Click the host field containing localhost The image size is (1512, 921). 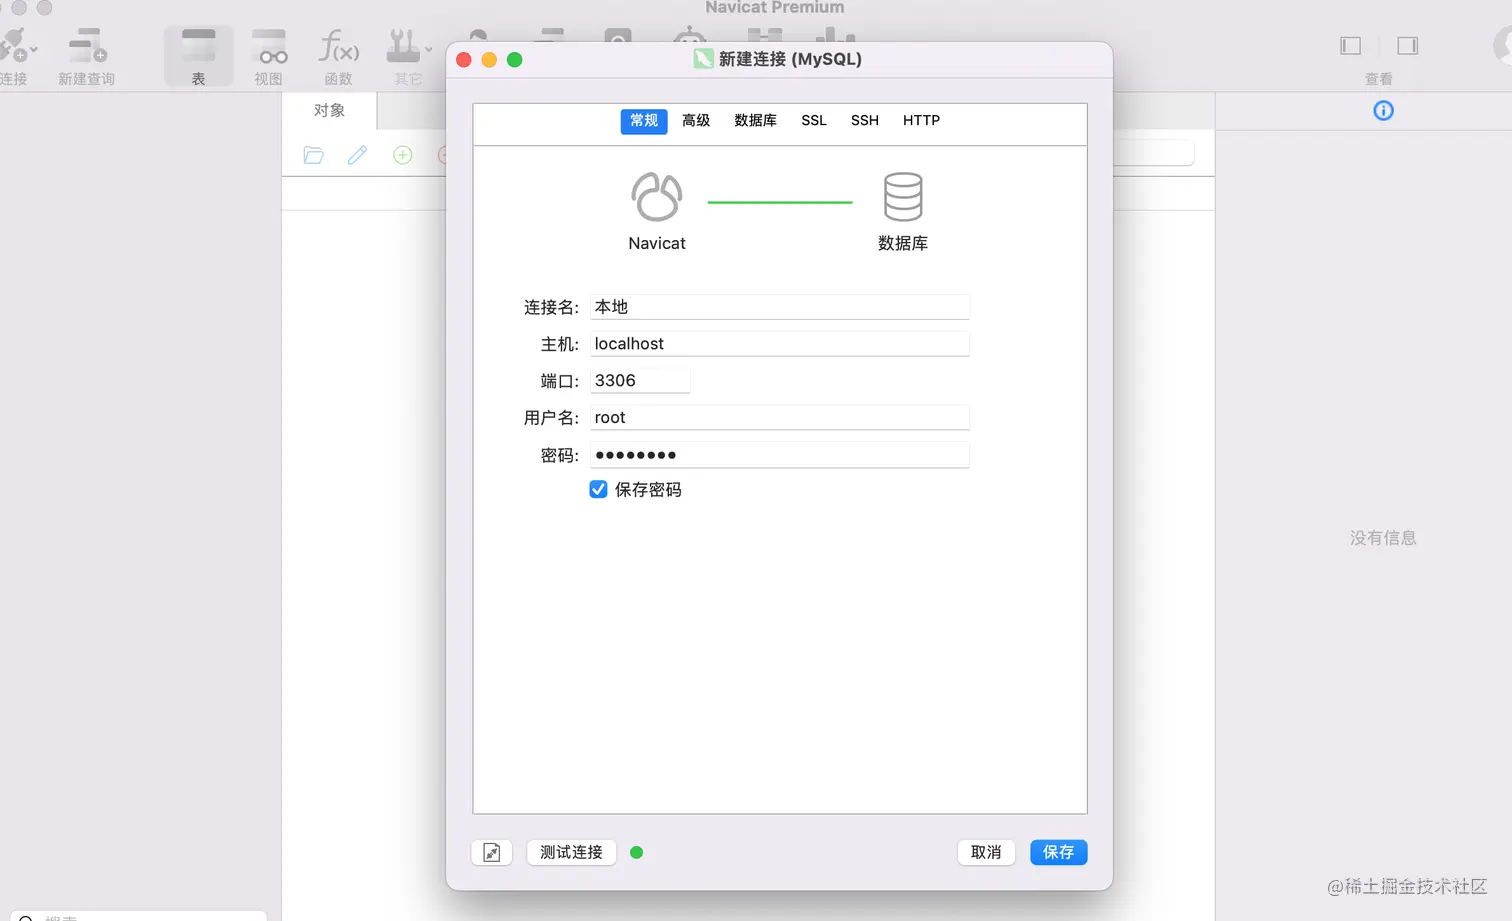(779, 344)
